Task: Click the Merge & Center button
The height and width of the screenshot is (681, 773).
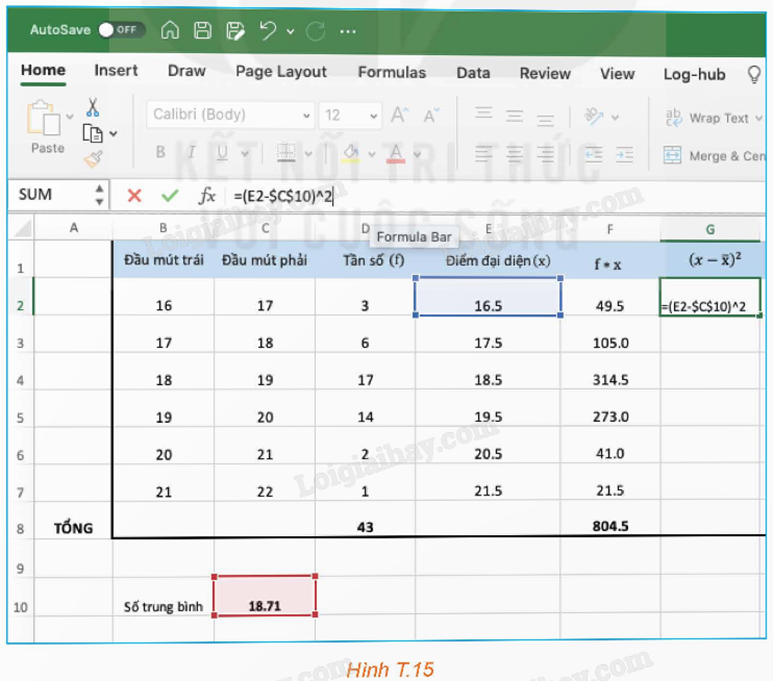Action: (714, 156)
